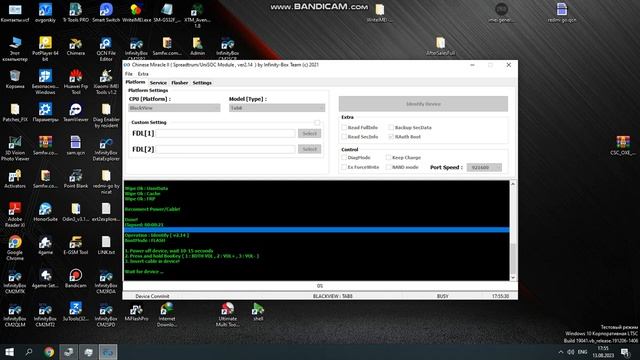Click Select button for FDL[1]

point(309,133)
